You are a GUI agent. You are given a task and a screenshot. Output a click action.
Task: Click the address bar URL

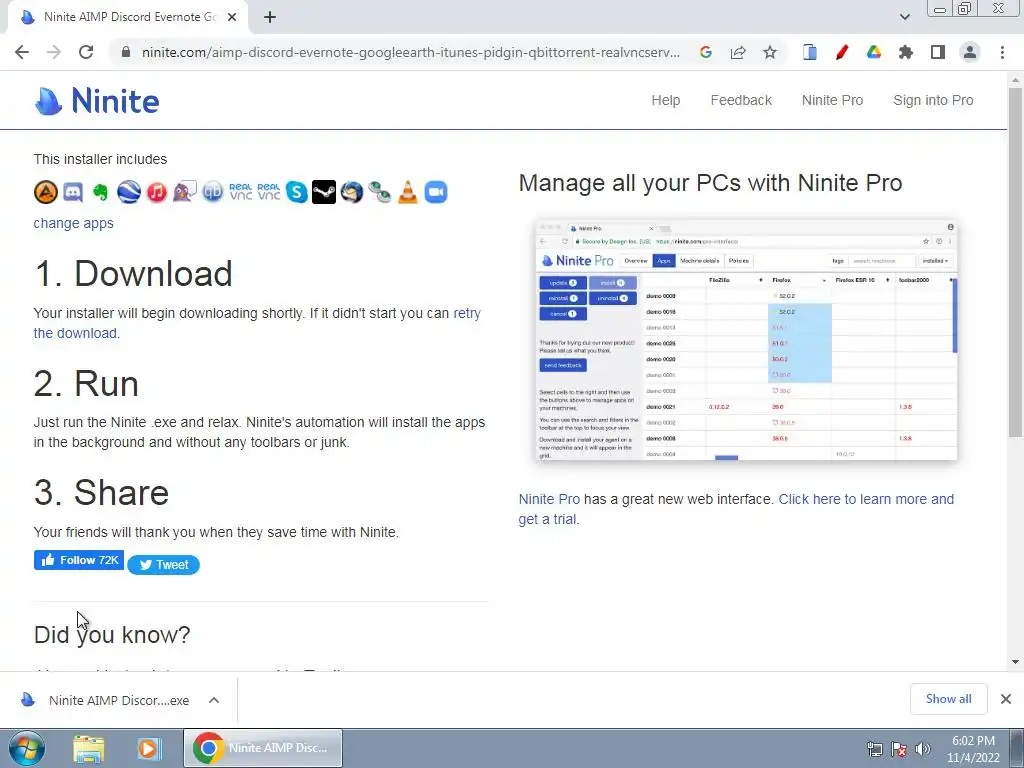tap(411, 52)
